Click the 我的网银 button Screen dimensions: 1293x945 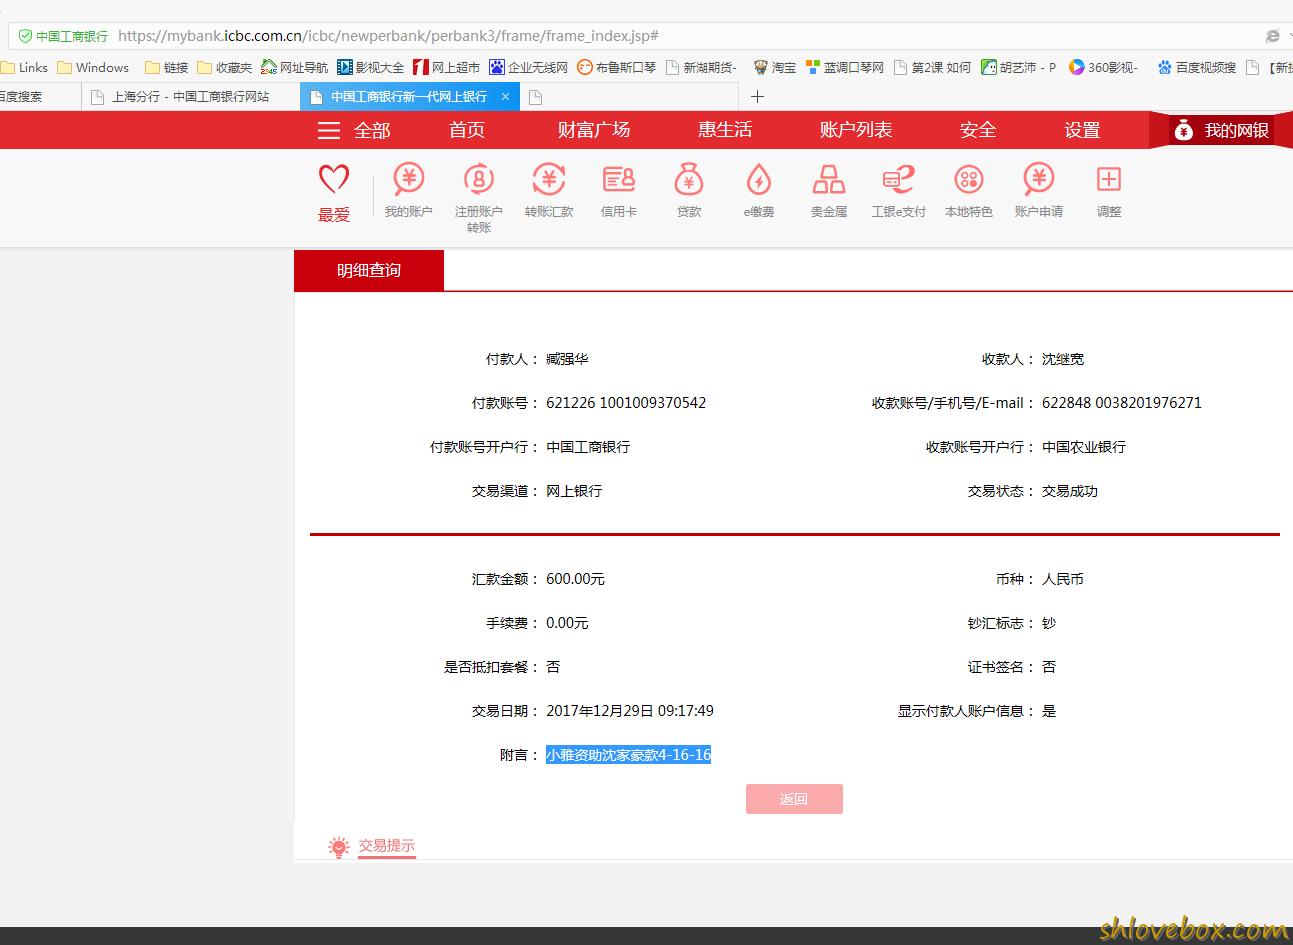point(1221,130)
